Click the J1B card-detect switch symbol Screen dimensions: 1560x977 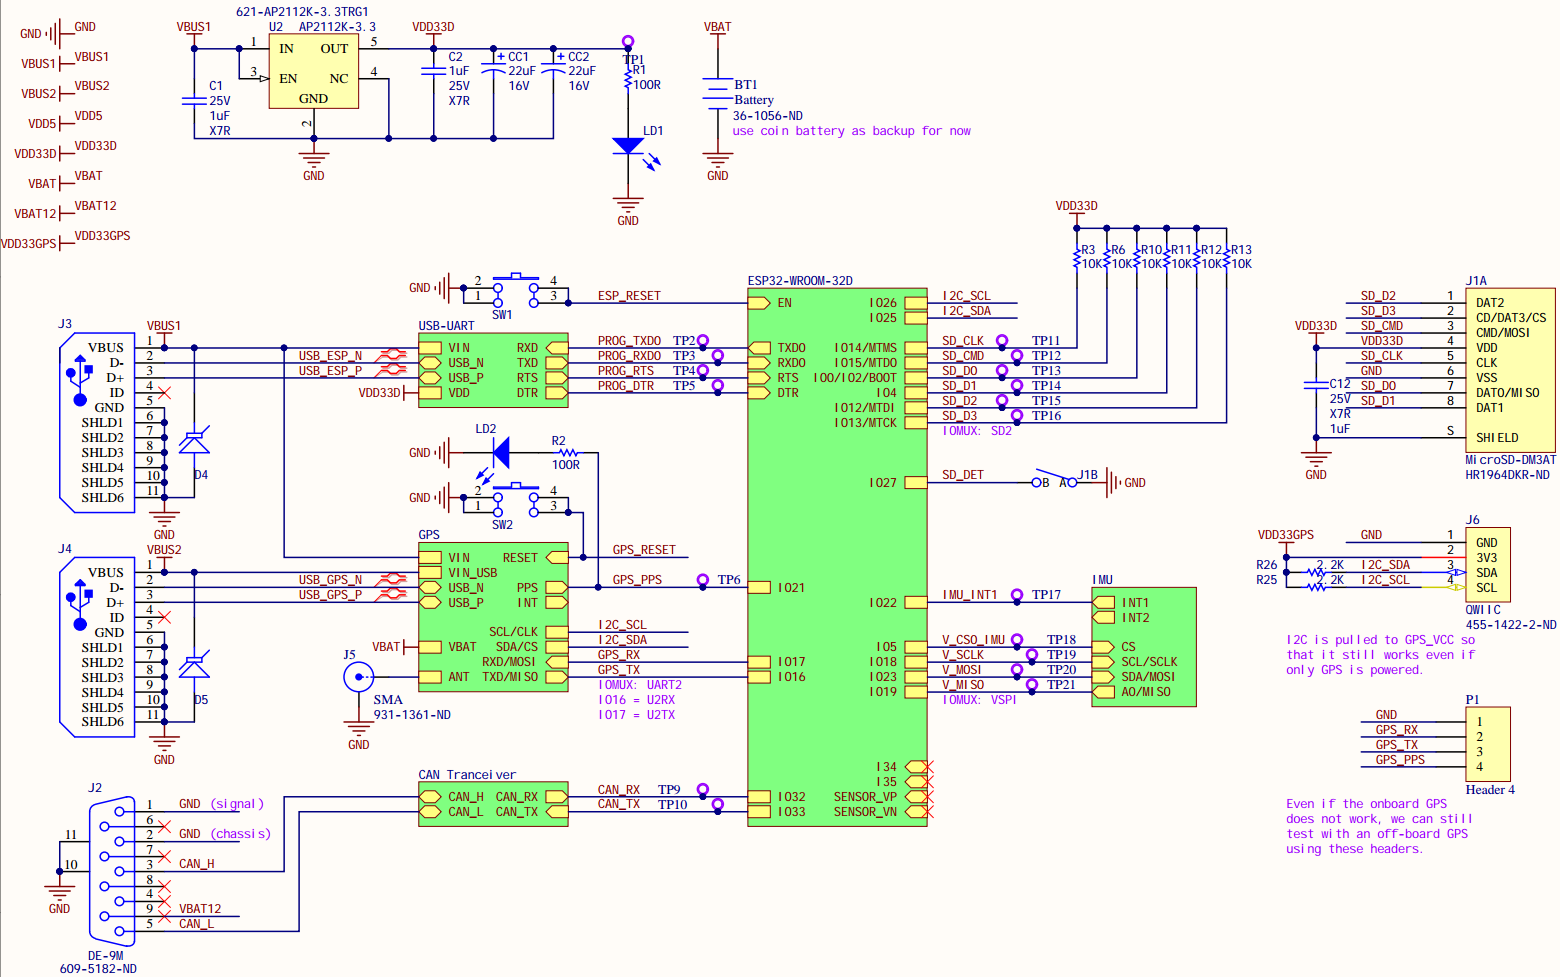pyautogui.click(x=1055, y=479)
